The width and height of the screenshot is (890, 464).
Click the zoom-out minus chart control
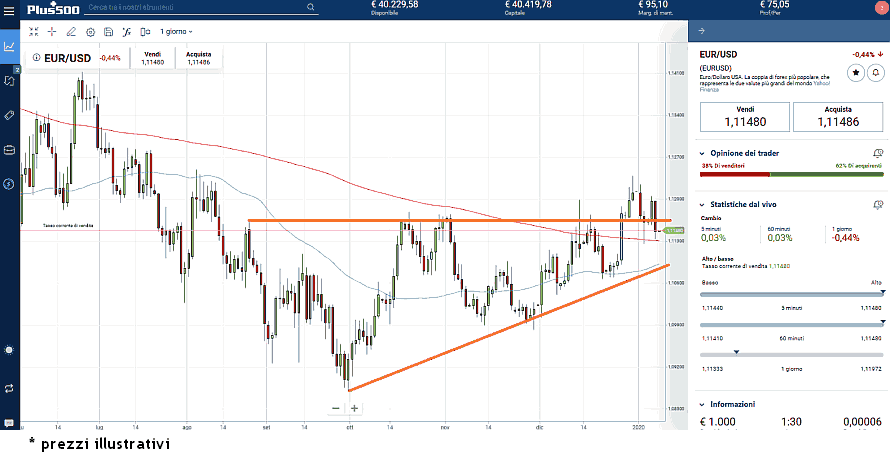[336, 408]
